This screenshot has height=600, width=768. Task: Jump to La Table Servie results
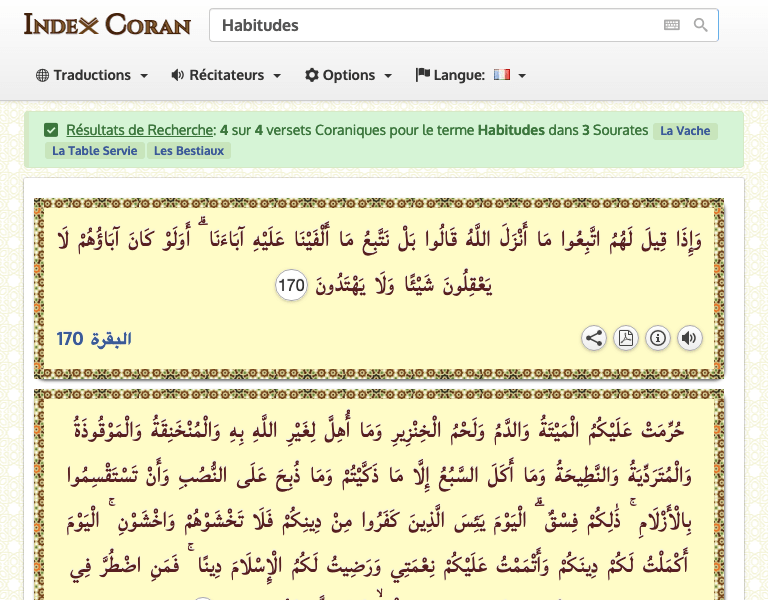coord(93,151)
